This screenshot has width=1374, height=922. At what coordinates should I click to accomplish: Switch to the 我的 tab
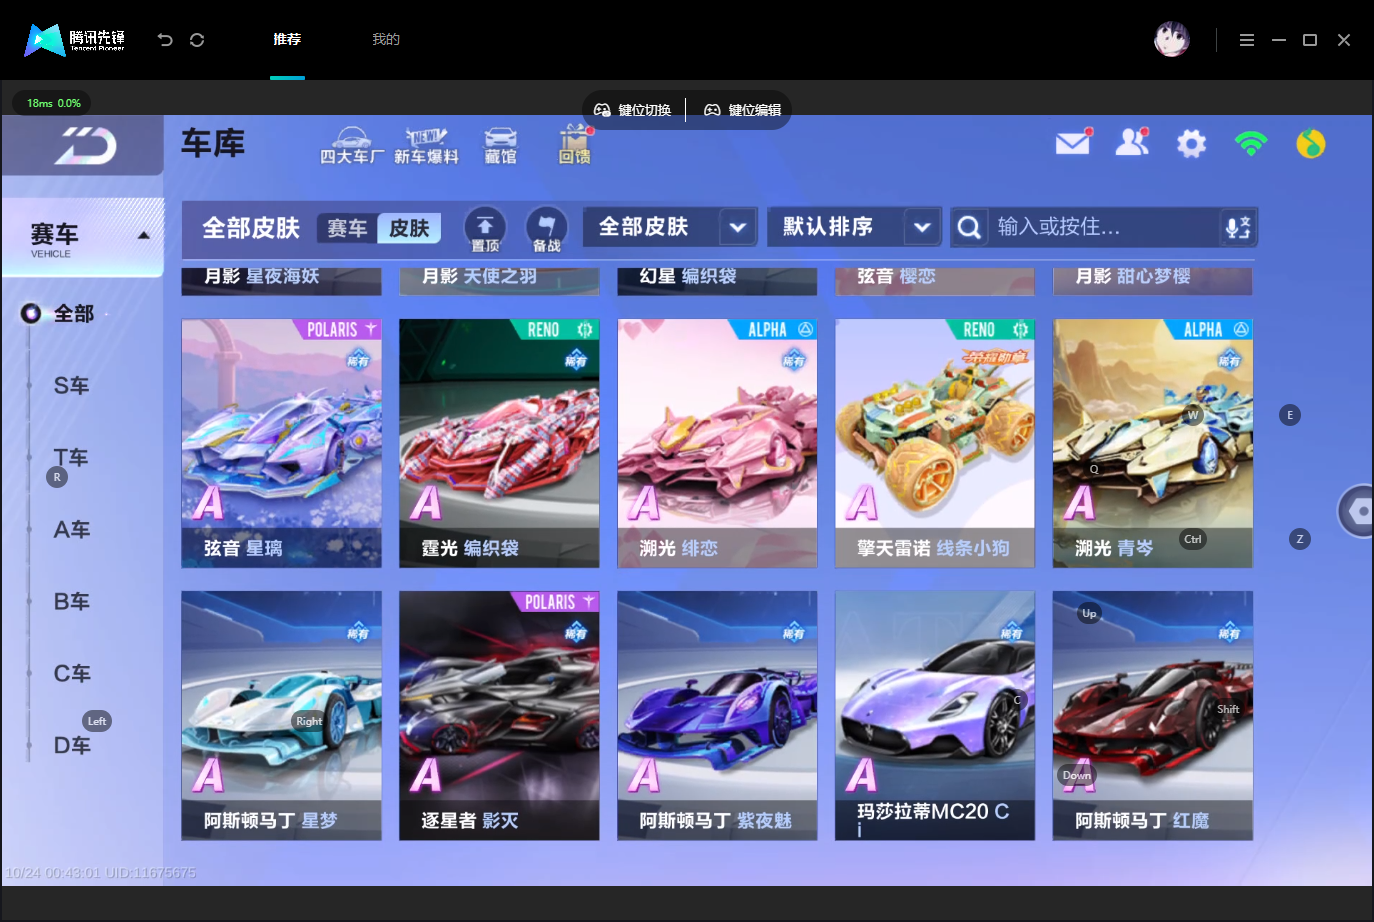click(x=386, y=39)
